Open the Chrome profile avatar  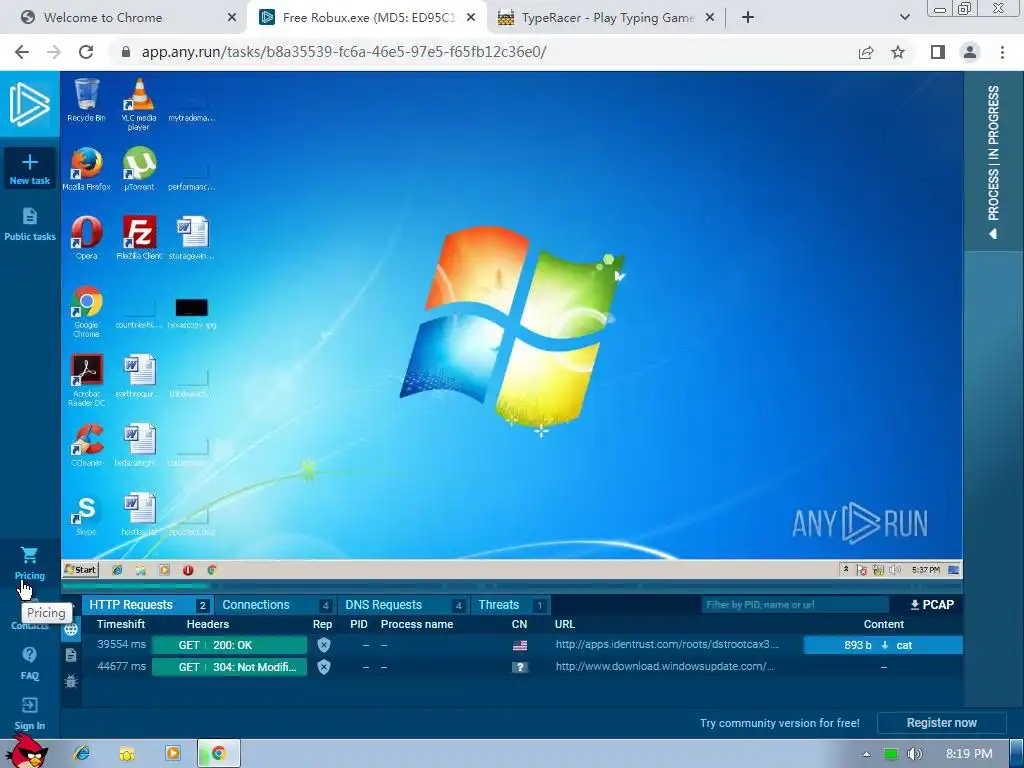coord(970,52)
